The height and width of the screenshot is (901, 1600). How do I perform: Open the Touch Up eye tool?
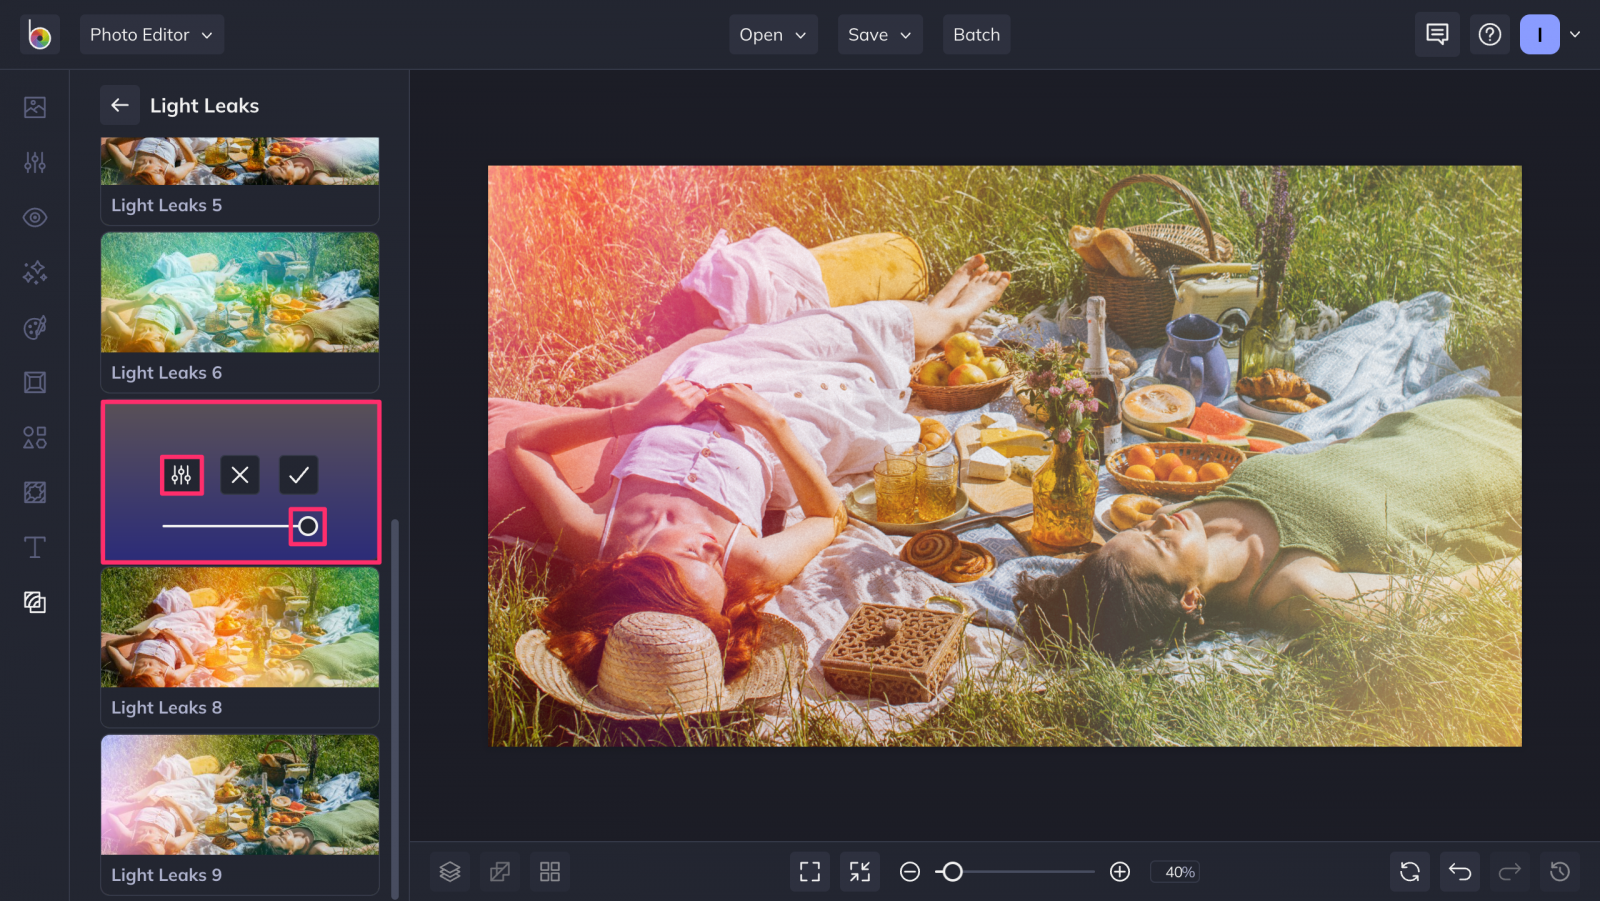click(34, 217)
